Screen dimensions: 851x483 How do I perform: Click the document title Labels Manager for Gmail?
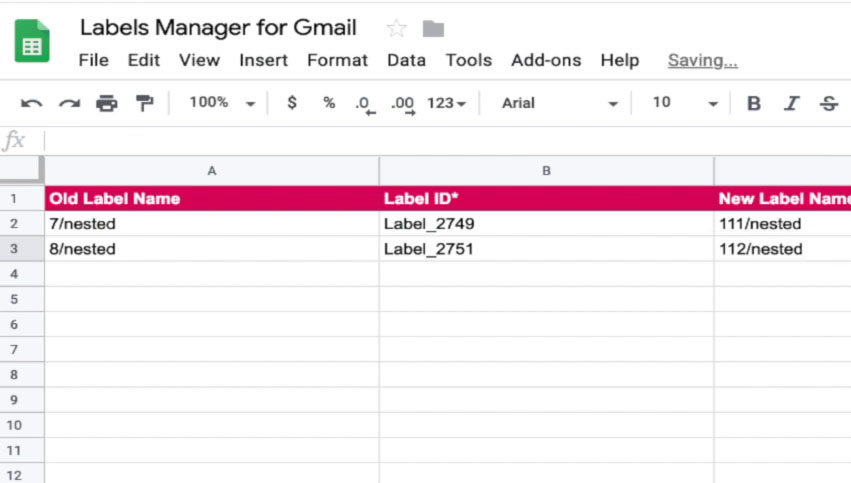click(218, 28)
